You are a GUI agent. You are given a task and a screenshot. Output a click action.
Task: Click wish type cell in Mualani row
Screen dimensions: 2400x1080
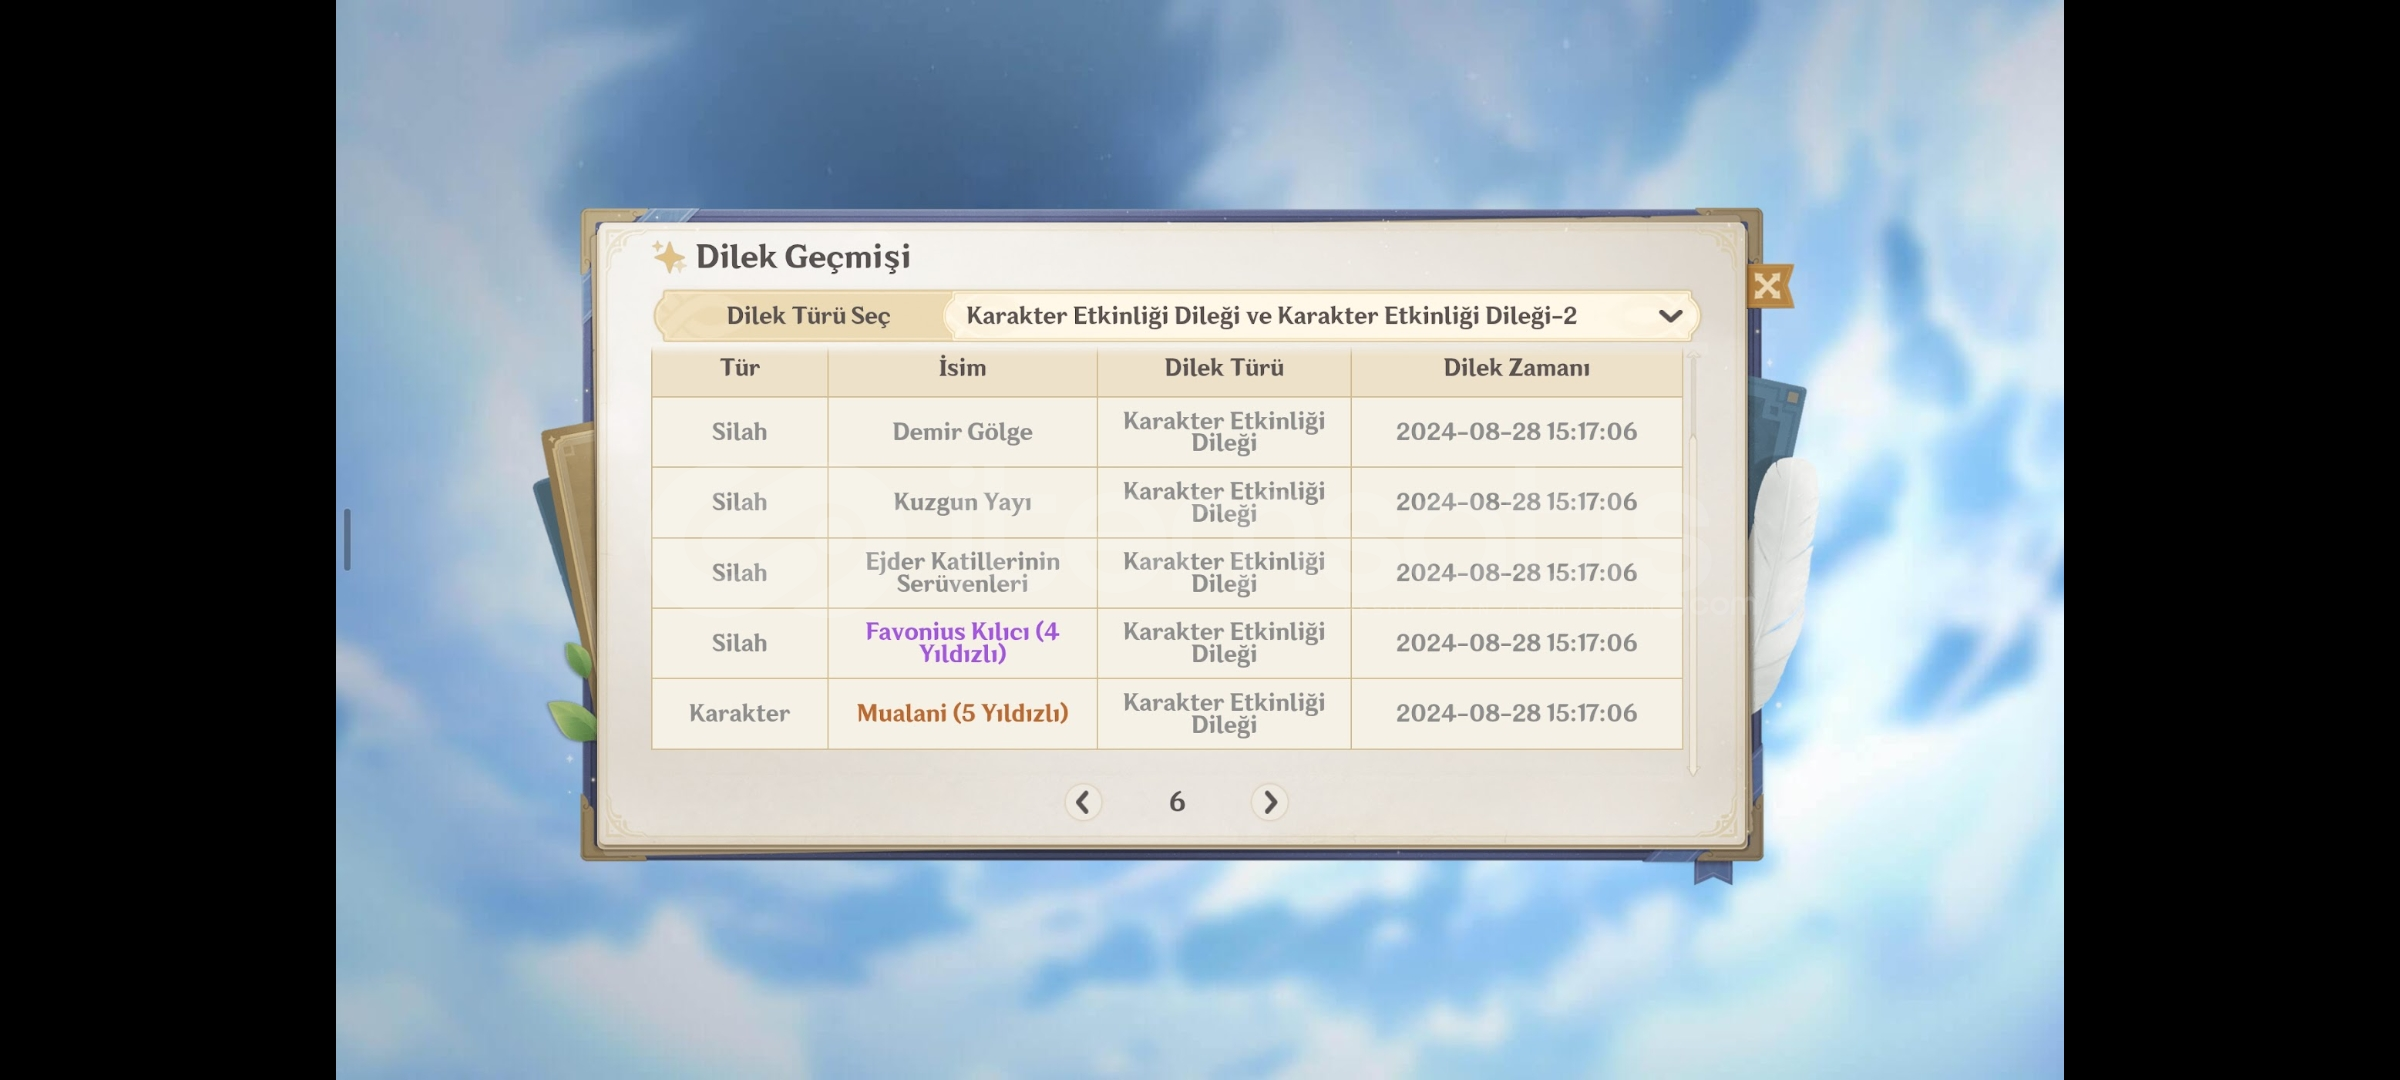tap(1224, 713)
